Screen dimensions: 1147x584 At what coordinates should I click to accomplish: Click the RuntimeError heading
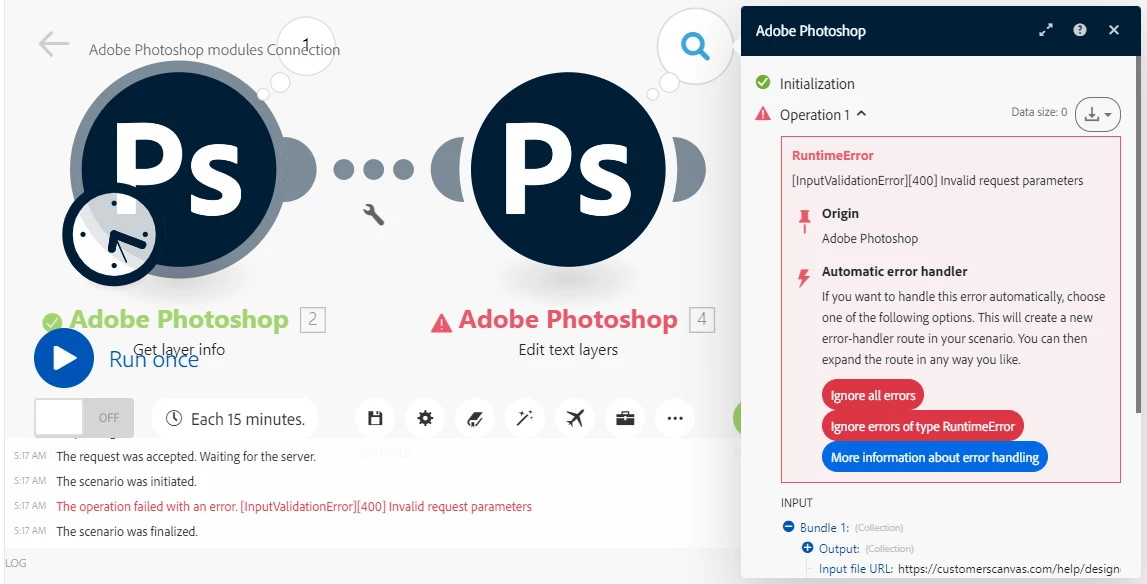(x=832, y=155)
